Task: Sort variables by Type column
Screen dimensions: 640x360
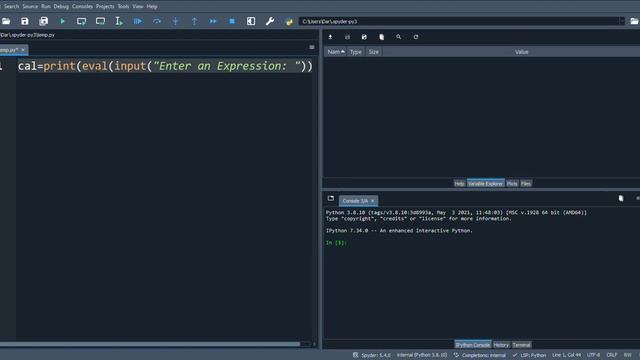Action: tap(356, 52)
